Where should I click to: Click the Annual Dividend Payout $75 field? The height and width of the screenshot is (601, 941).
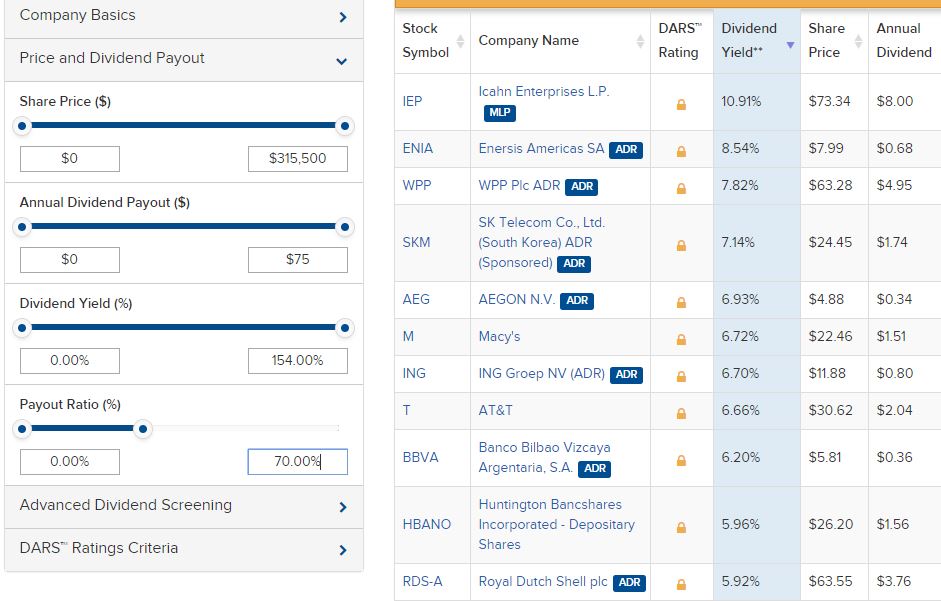click(x=298, y=259)
